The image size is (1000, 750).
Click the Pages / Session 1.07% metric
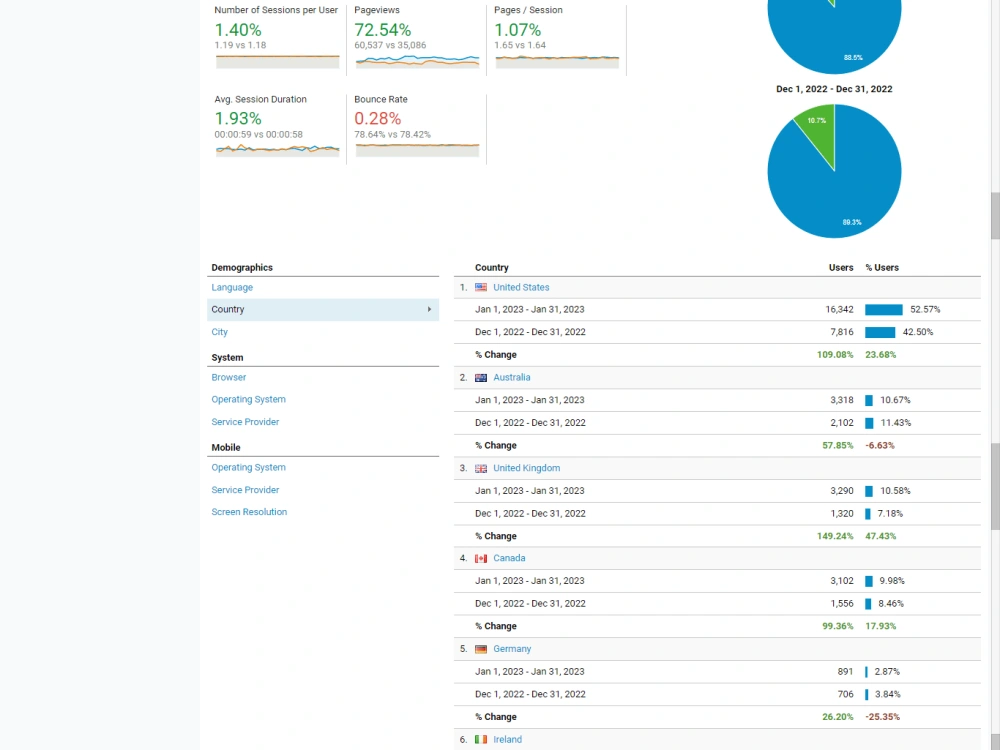[x=518, y=30]
